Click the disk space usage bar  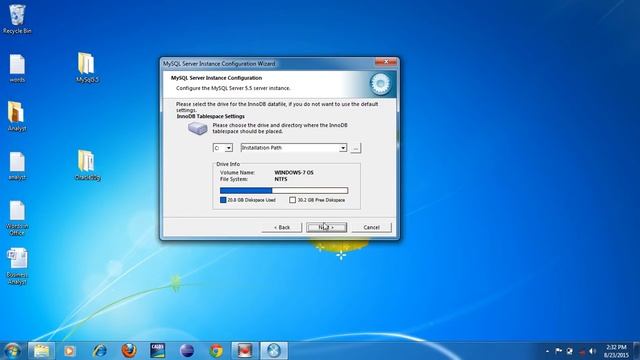tap(284, 191)
